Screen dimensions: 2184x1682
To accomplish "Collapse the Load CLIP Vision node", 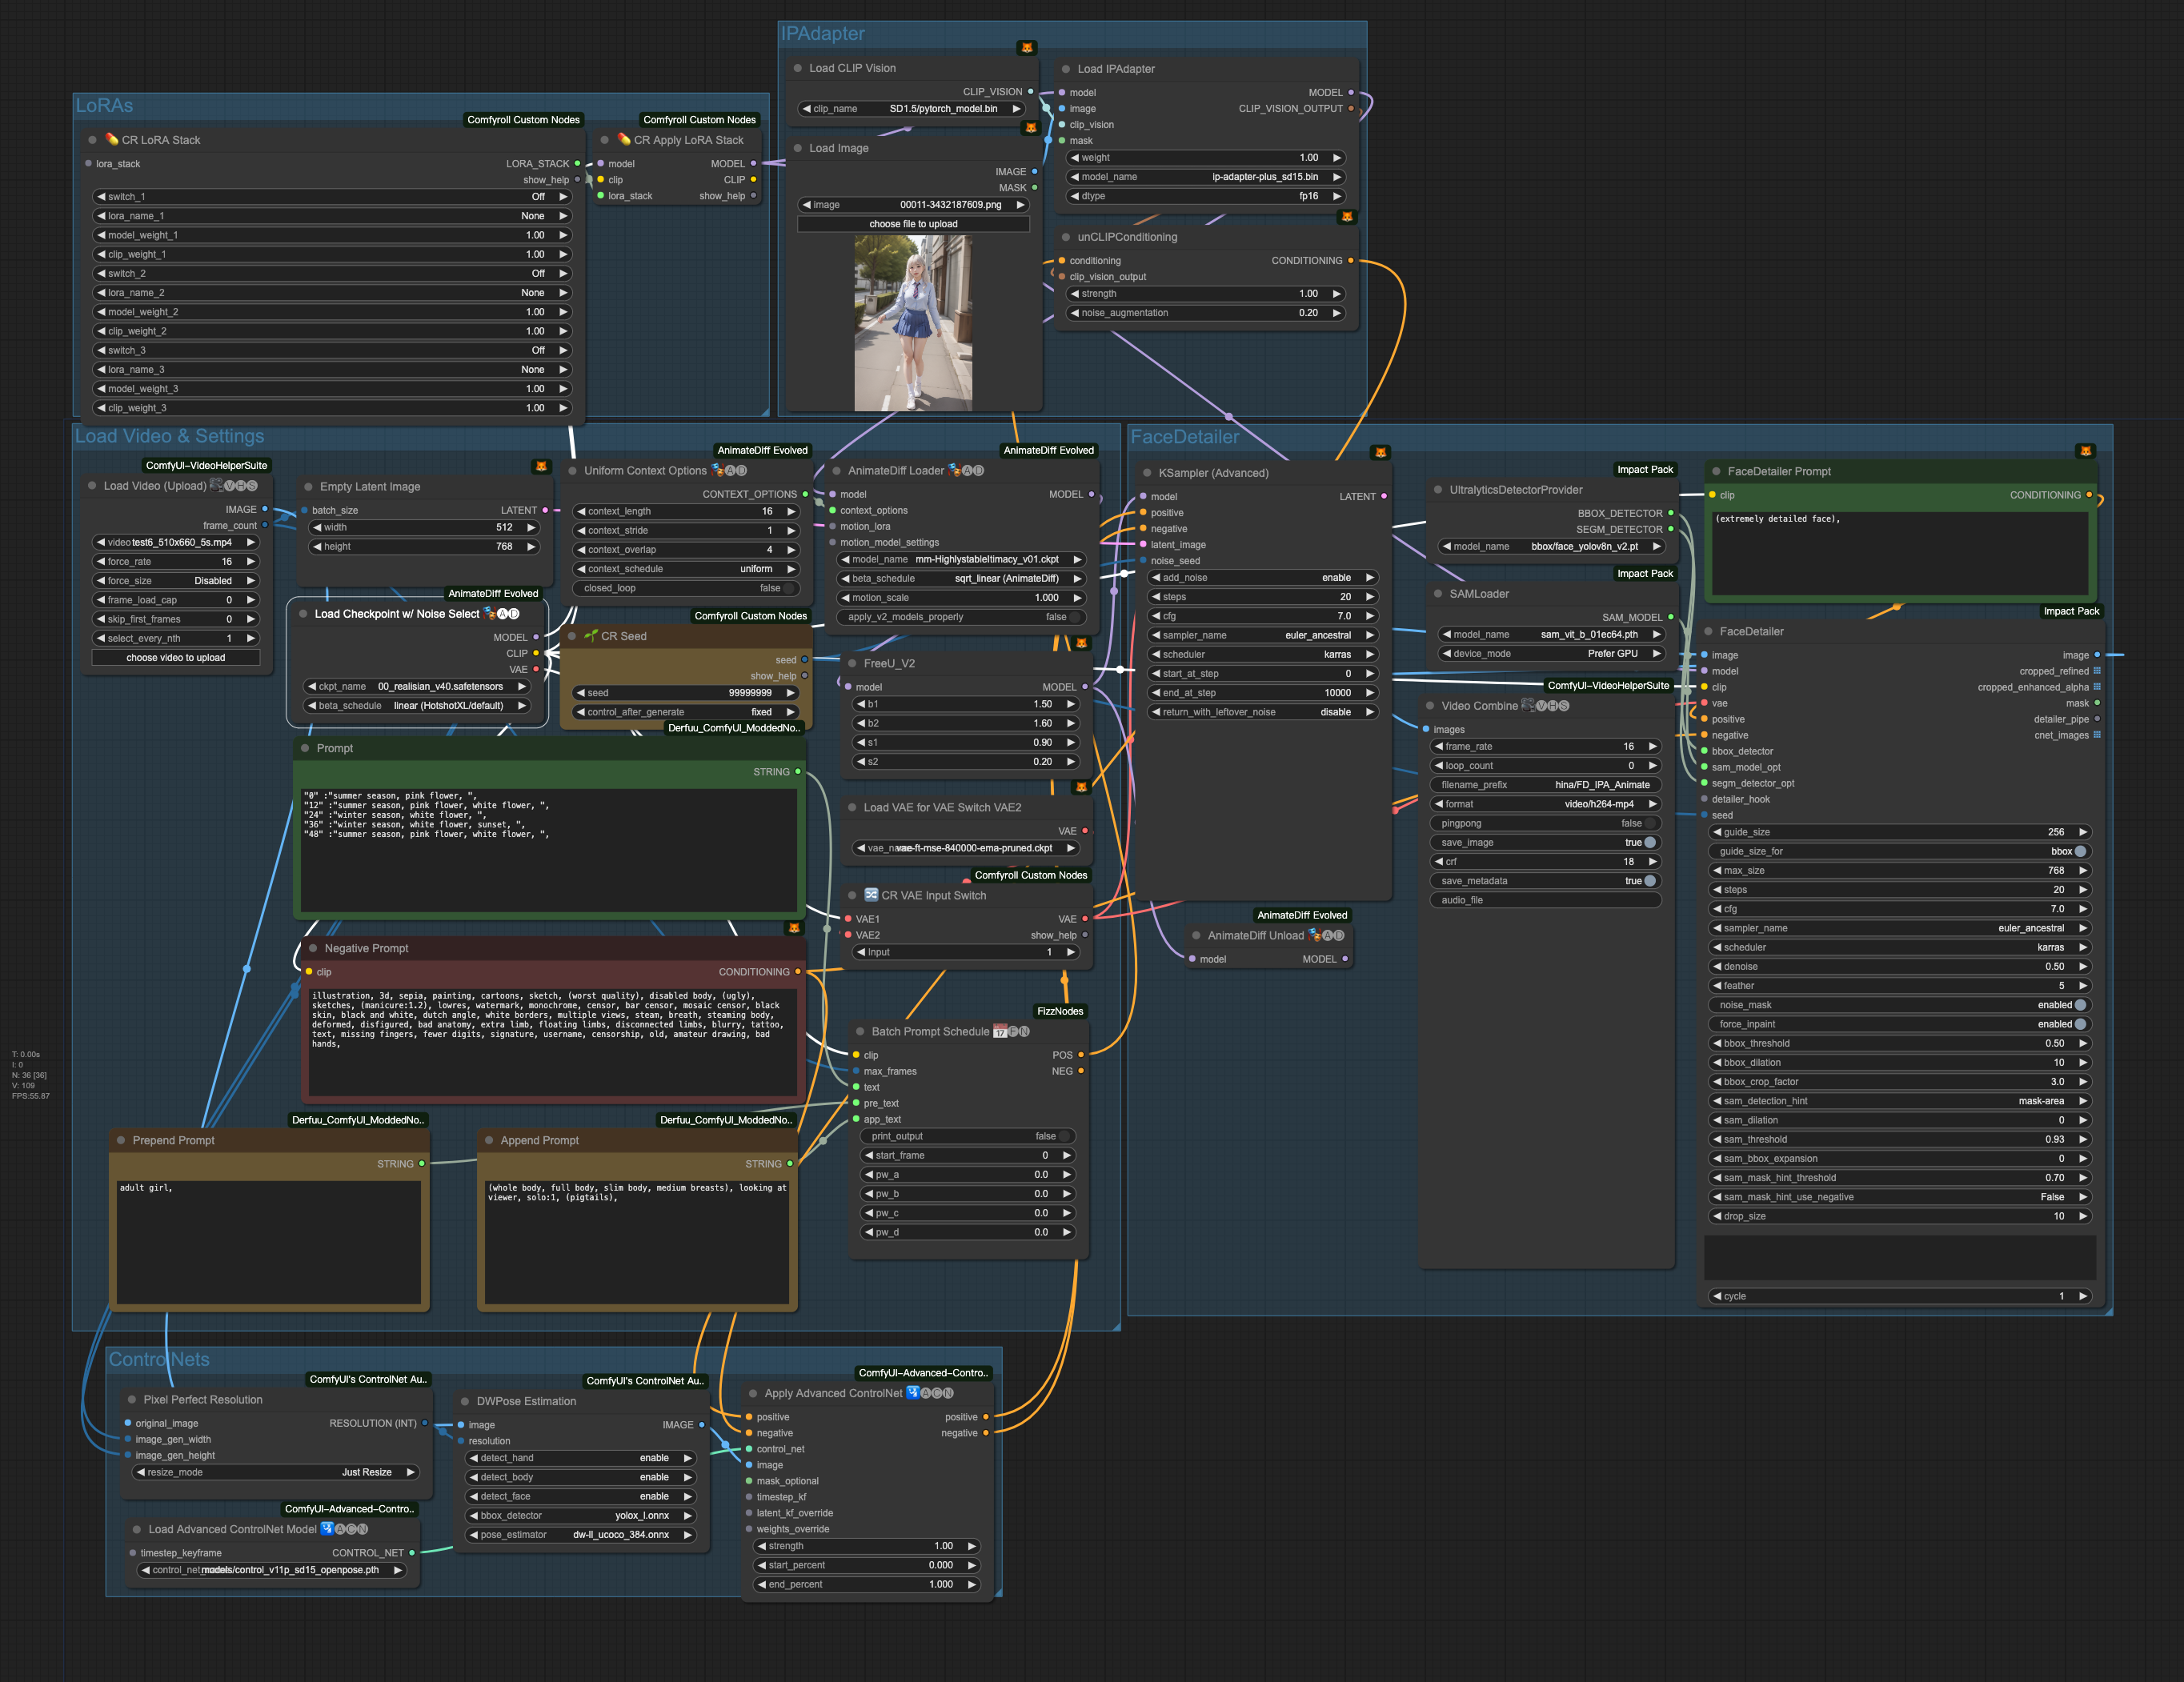I will tap(798, 68).
